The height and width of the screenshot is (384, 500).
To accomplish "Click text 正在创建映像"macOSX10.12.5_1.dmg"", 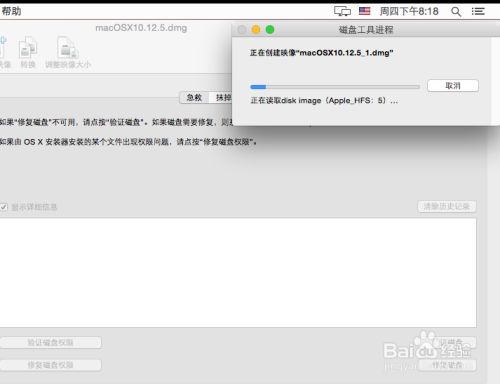I will tap(322, 53).
